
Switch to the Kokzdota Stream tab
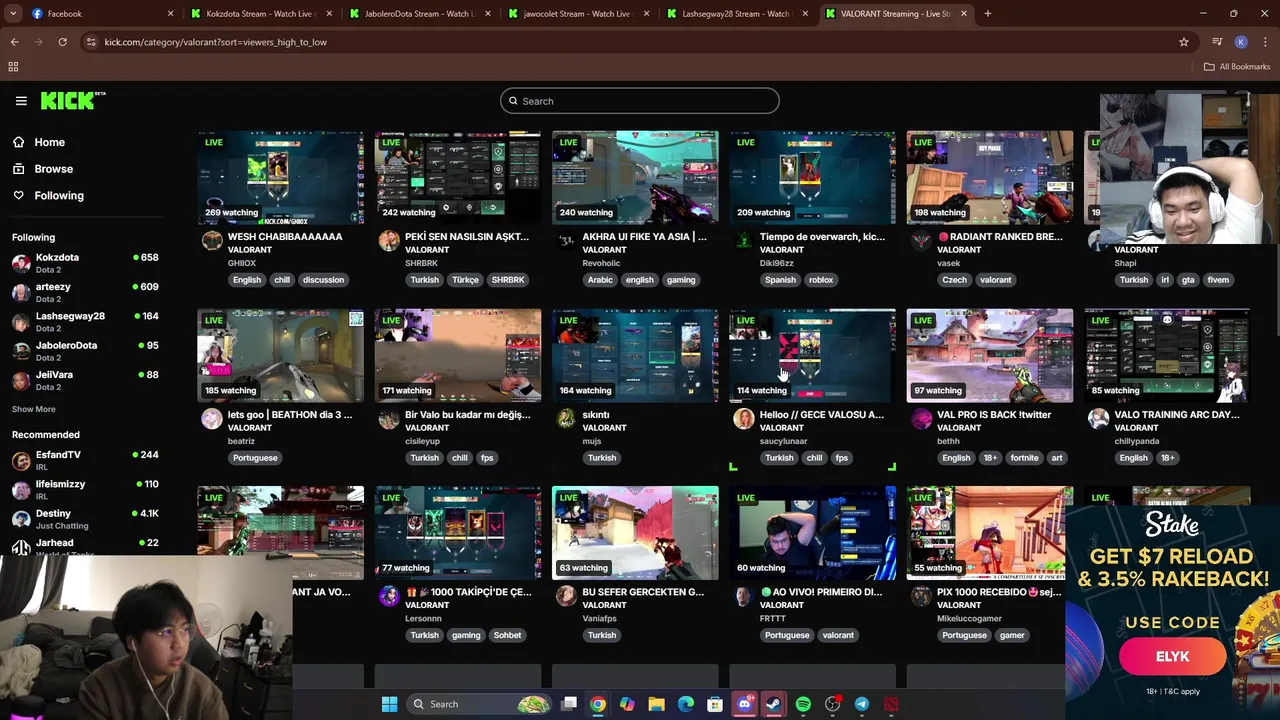[x=262, y=14]
